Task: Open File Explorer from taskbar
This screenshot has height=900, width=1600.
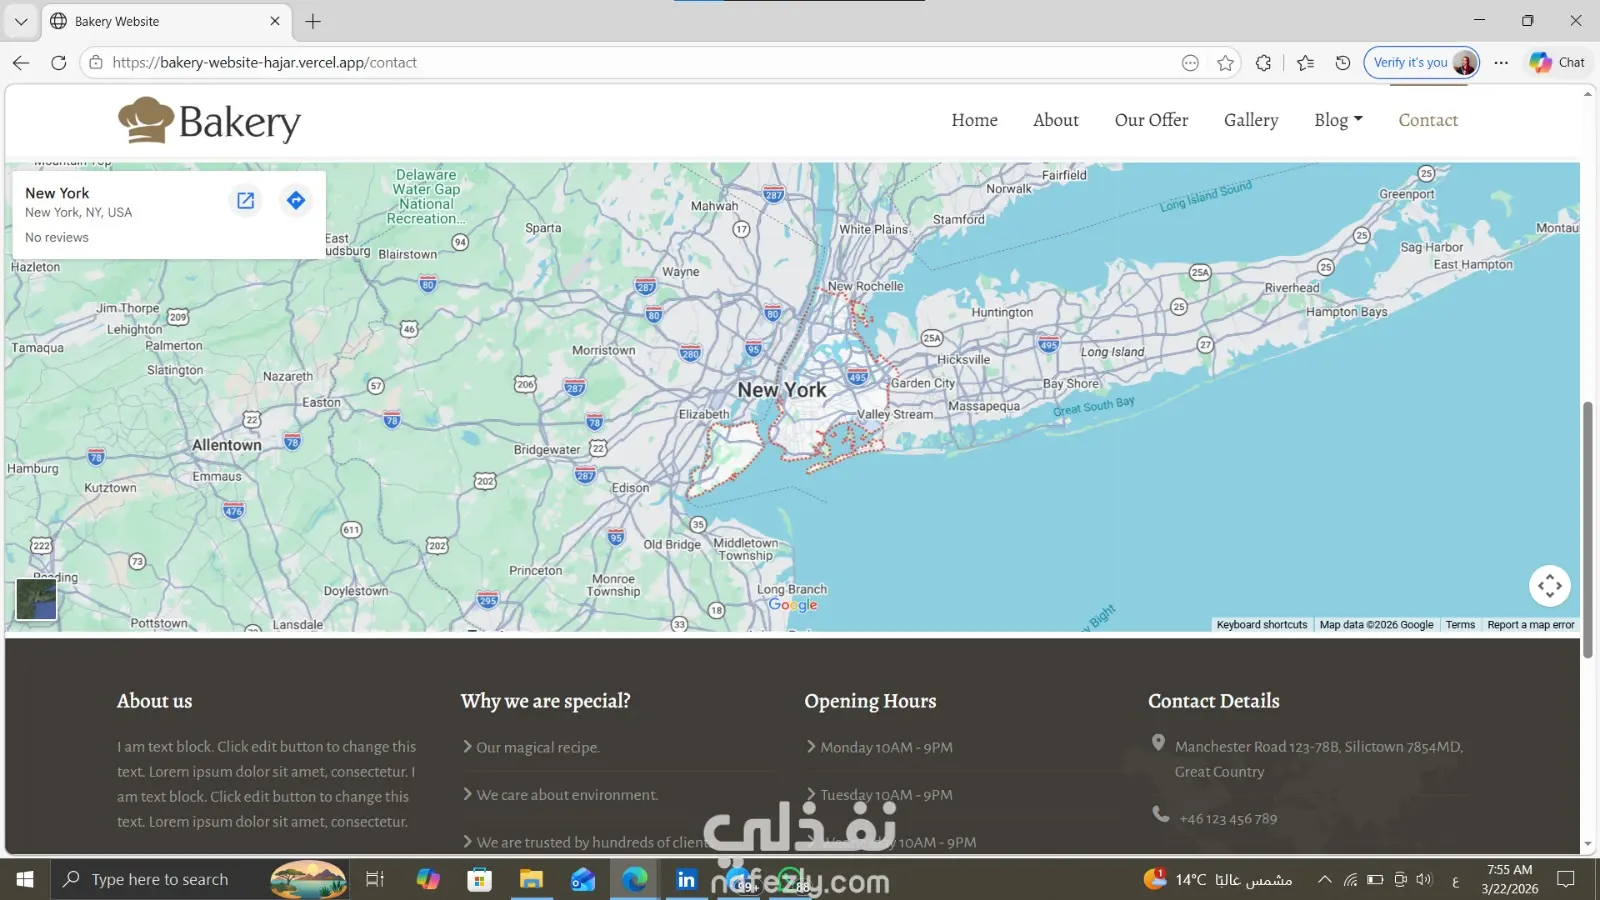Action: coord(531,879)
